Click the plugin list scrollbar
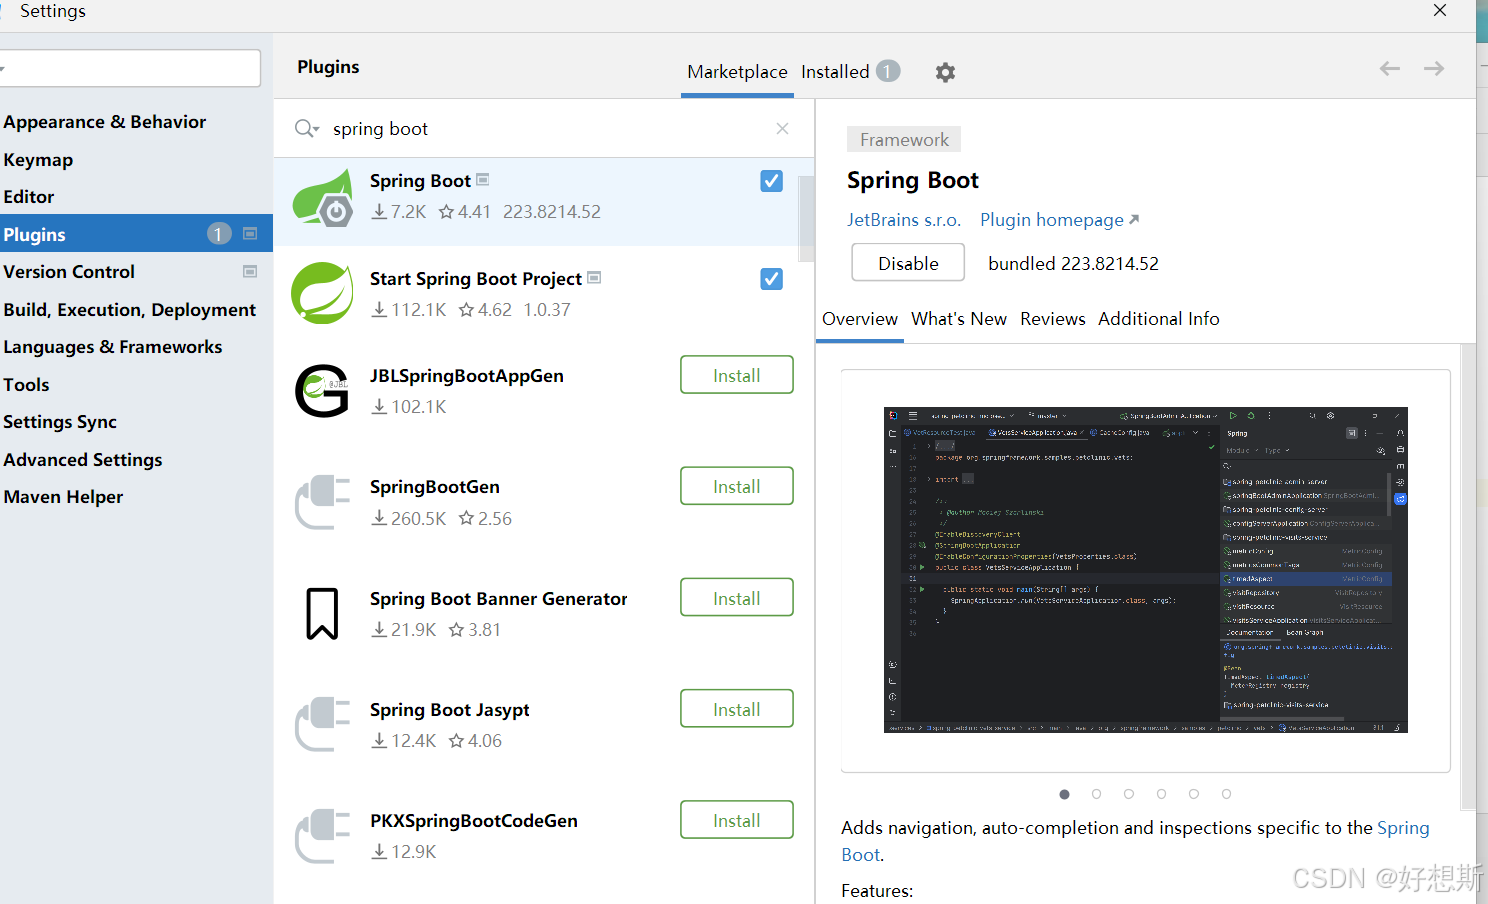This screenshot has height=904, width=1488. [806, 218]
